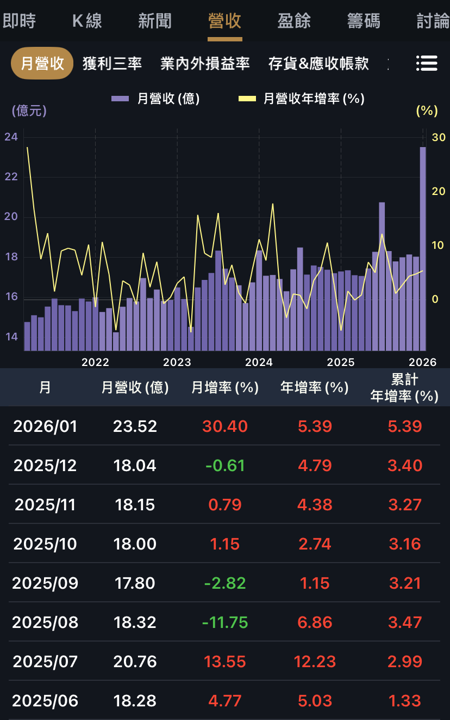The height and width of the screenshot is (720, 450).
Task: Toggle the 月營收年增率 (%) legend series
Action: [301, 99]
